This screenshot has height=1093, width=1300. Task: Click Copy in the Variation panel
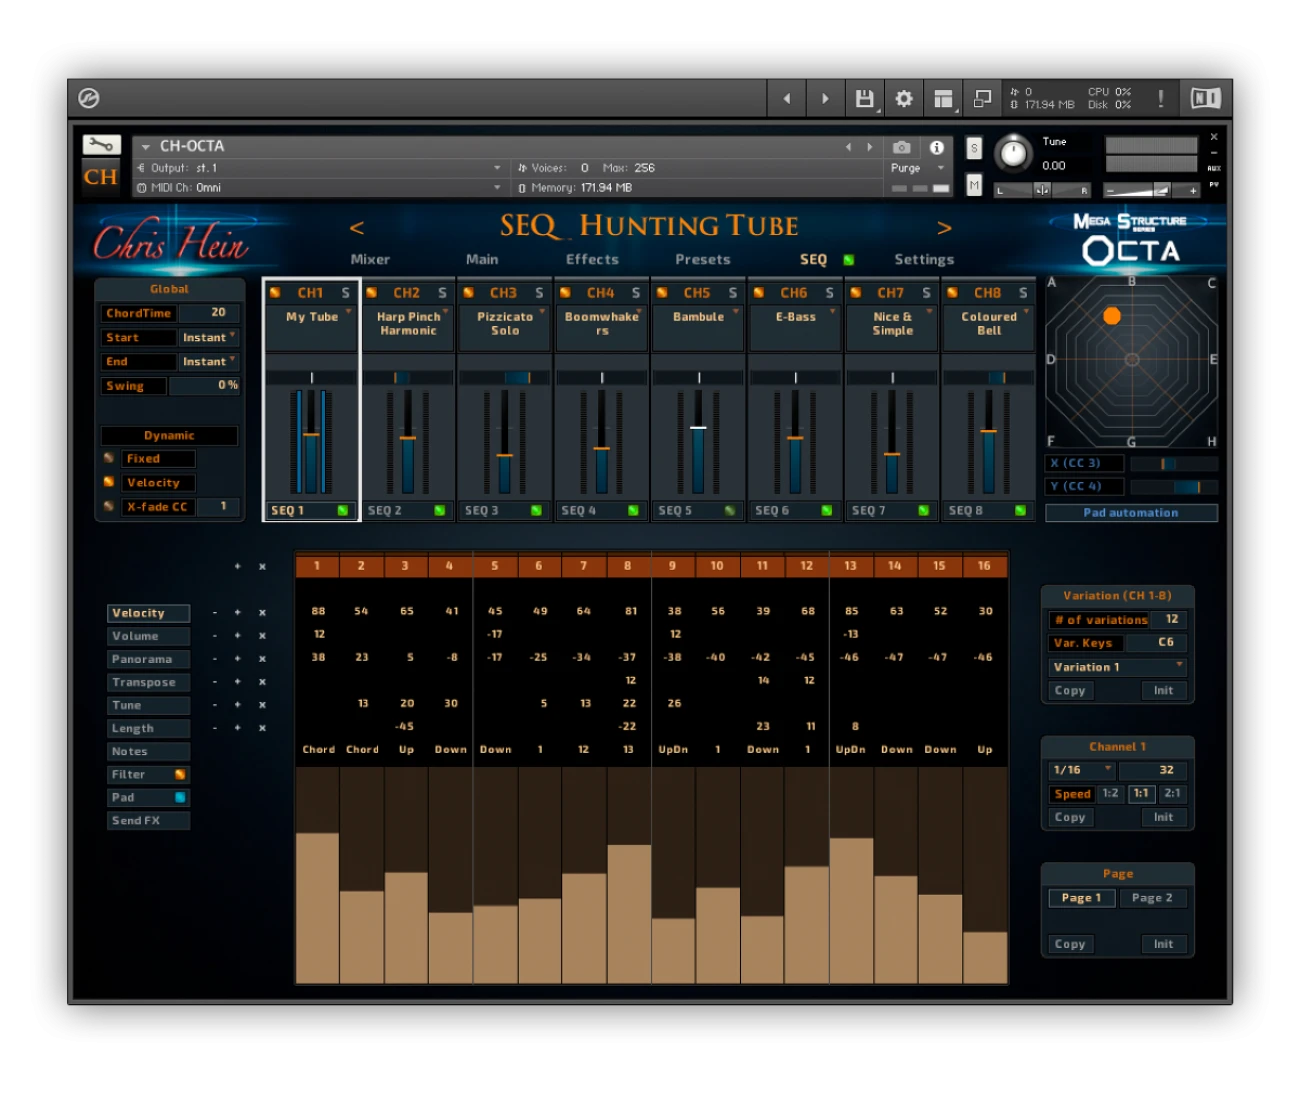tap(1070, 691)
